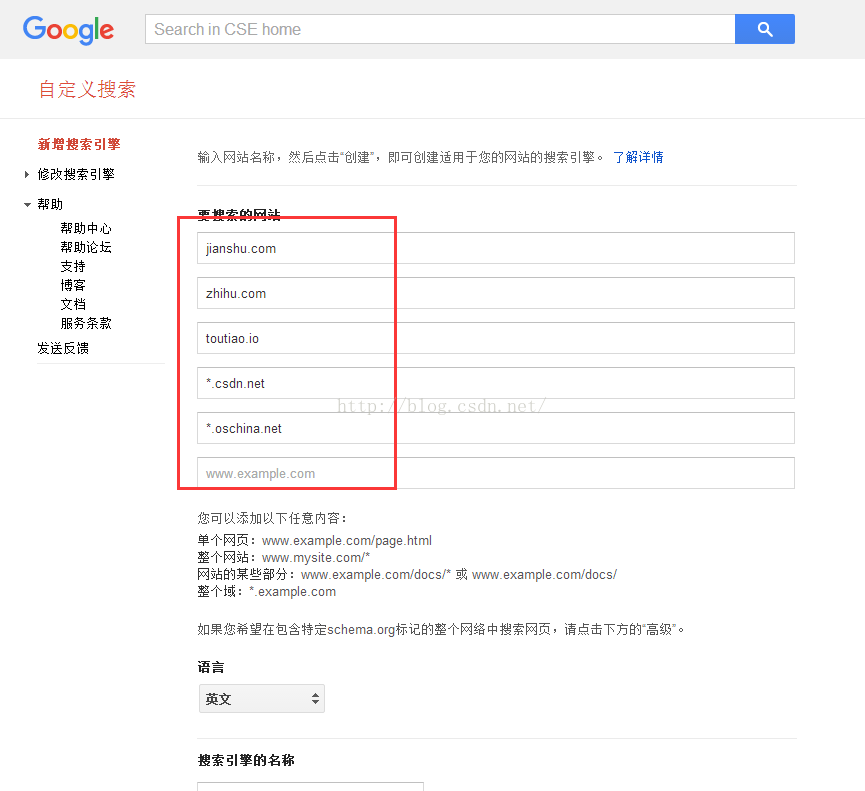Open 支持 in the help list
The height and width of the screenshot is (791, 865).
73,266
